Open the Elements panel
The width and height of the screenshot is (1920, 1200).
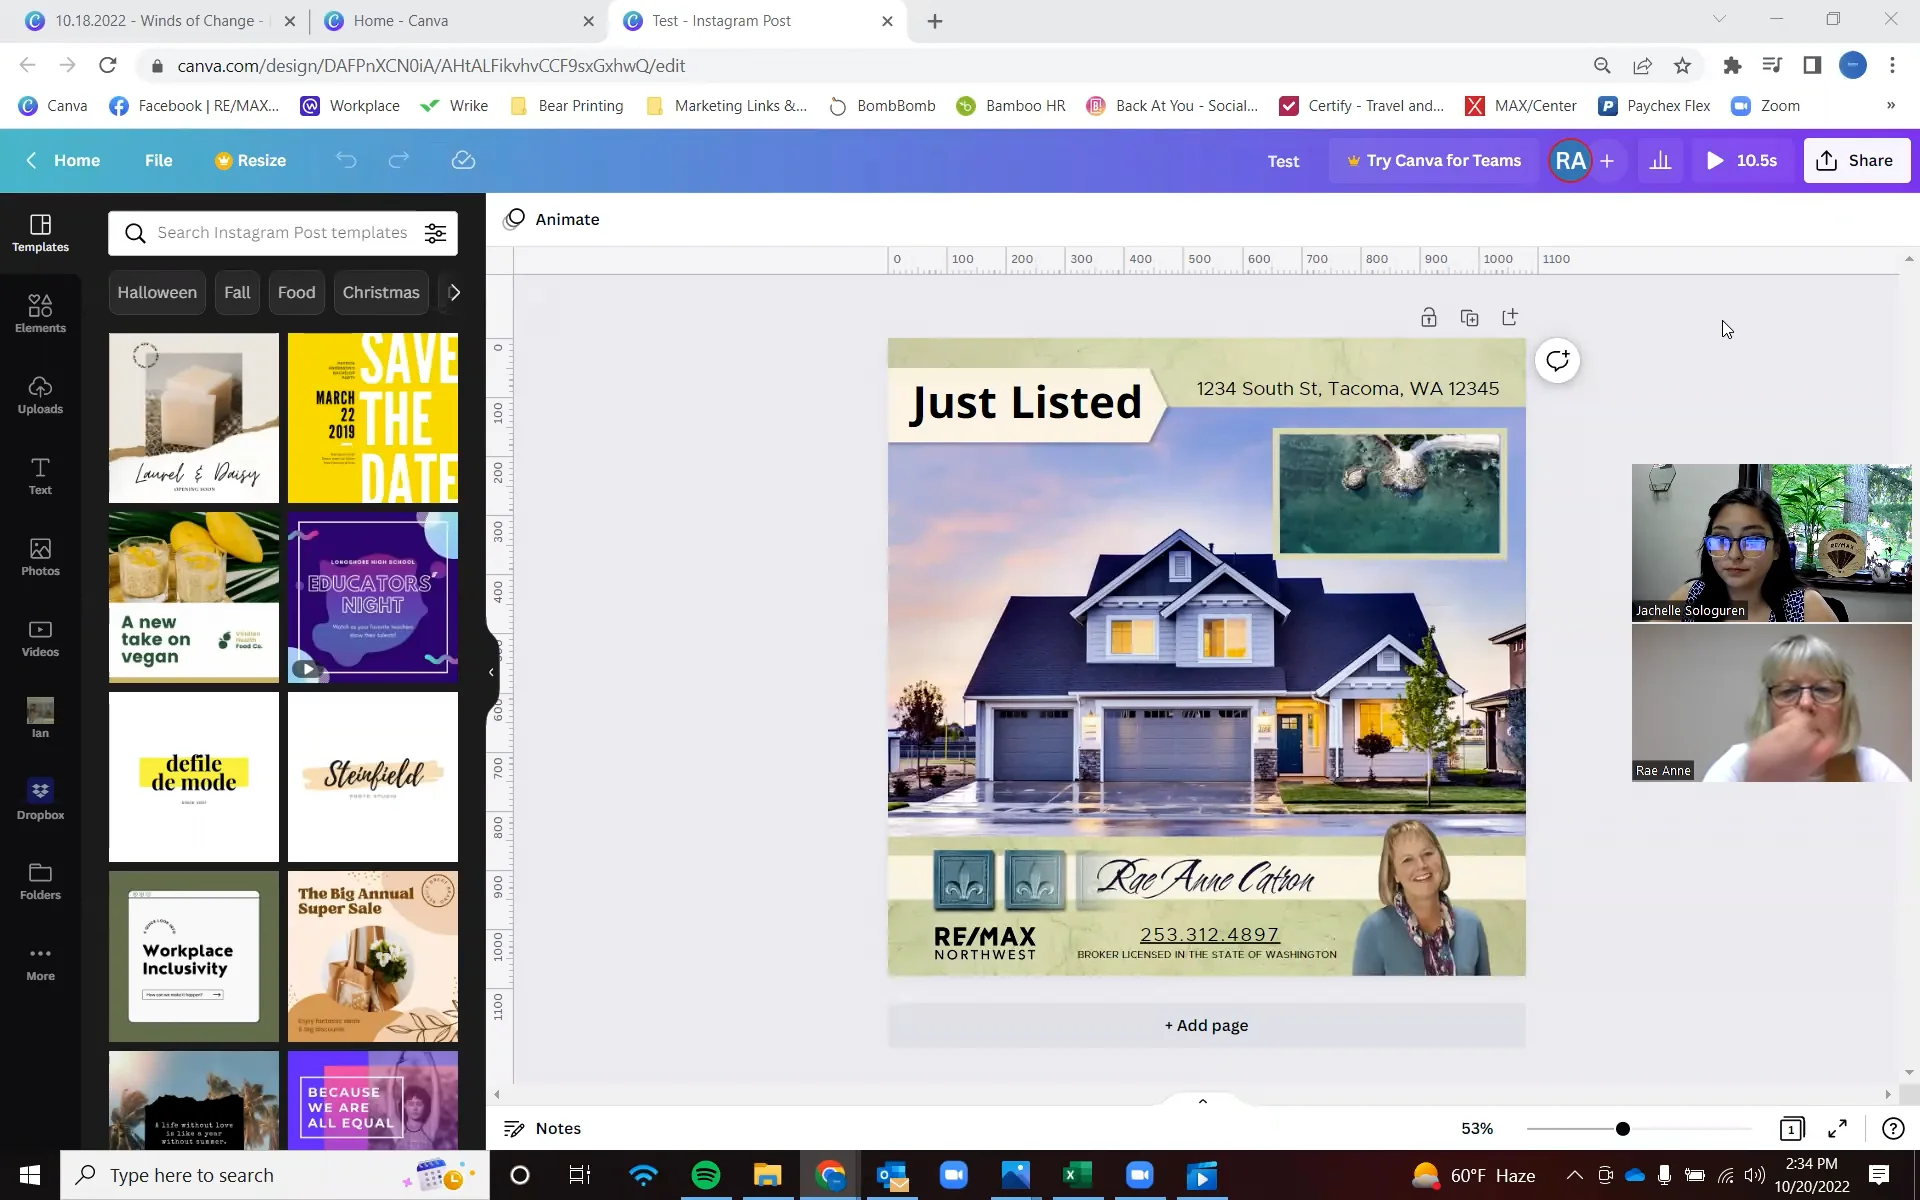click(x=40, y=313)
